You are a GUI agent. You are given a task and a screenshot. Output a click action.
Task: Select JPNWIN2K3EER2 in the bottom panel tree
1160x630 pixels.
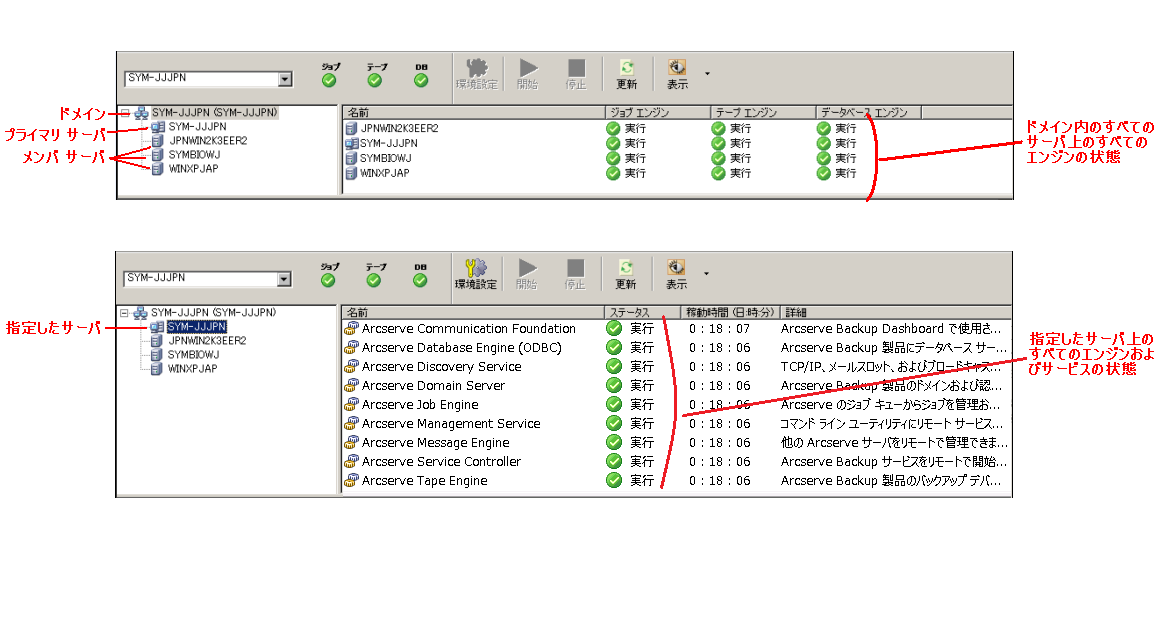pyautogui.click(x=207, y=341)
